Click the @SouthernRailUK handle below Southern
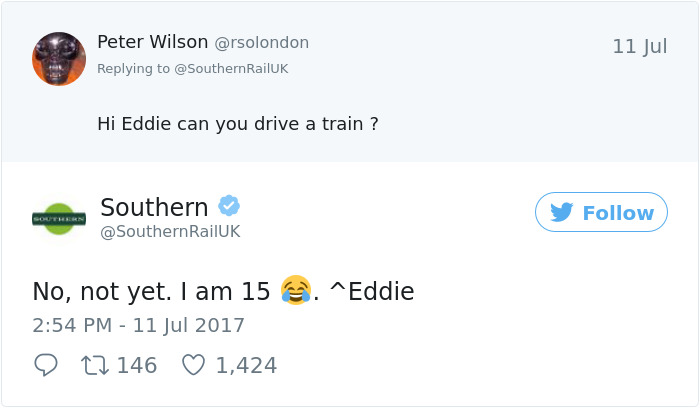700x408 pixels. pyautogui.click(x=170, y=232)
